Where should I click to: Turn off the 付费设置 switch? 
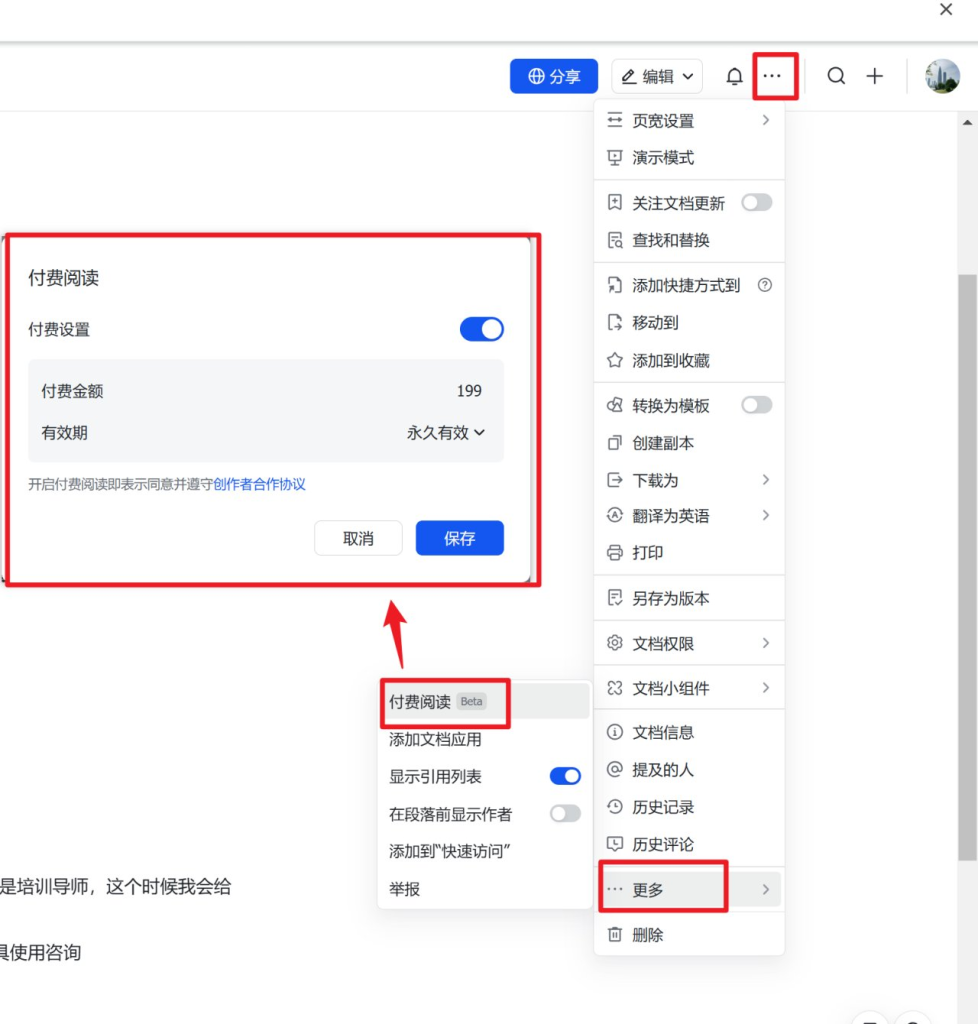[x=481, y=329]
